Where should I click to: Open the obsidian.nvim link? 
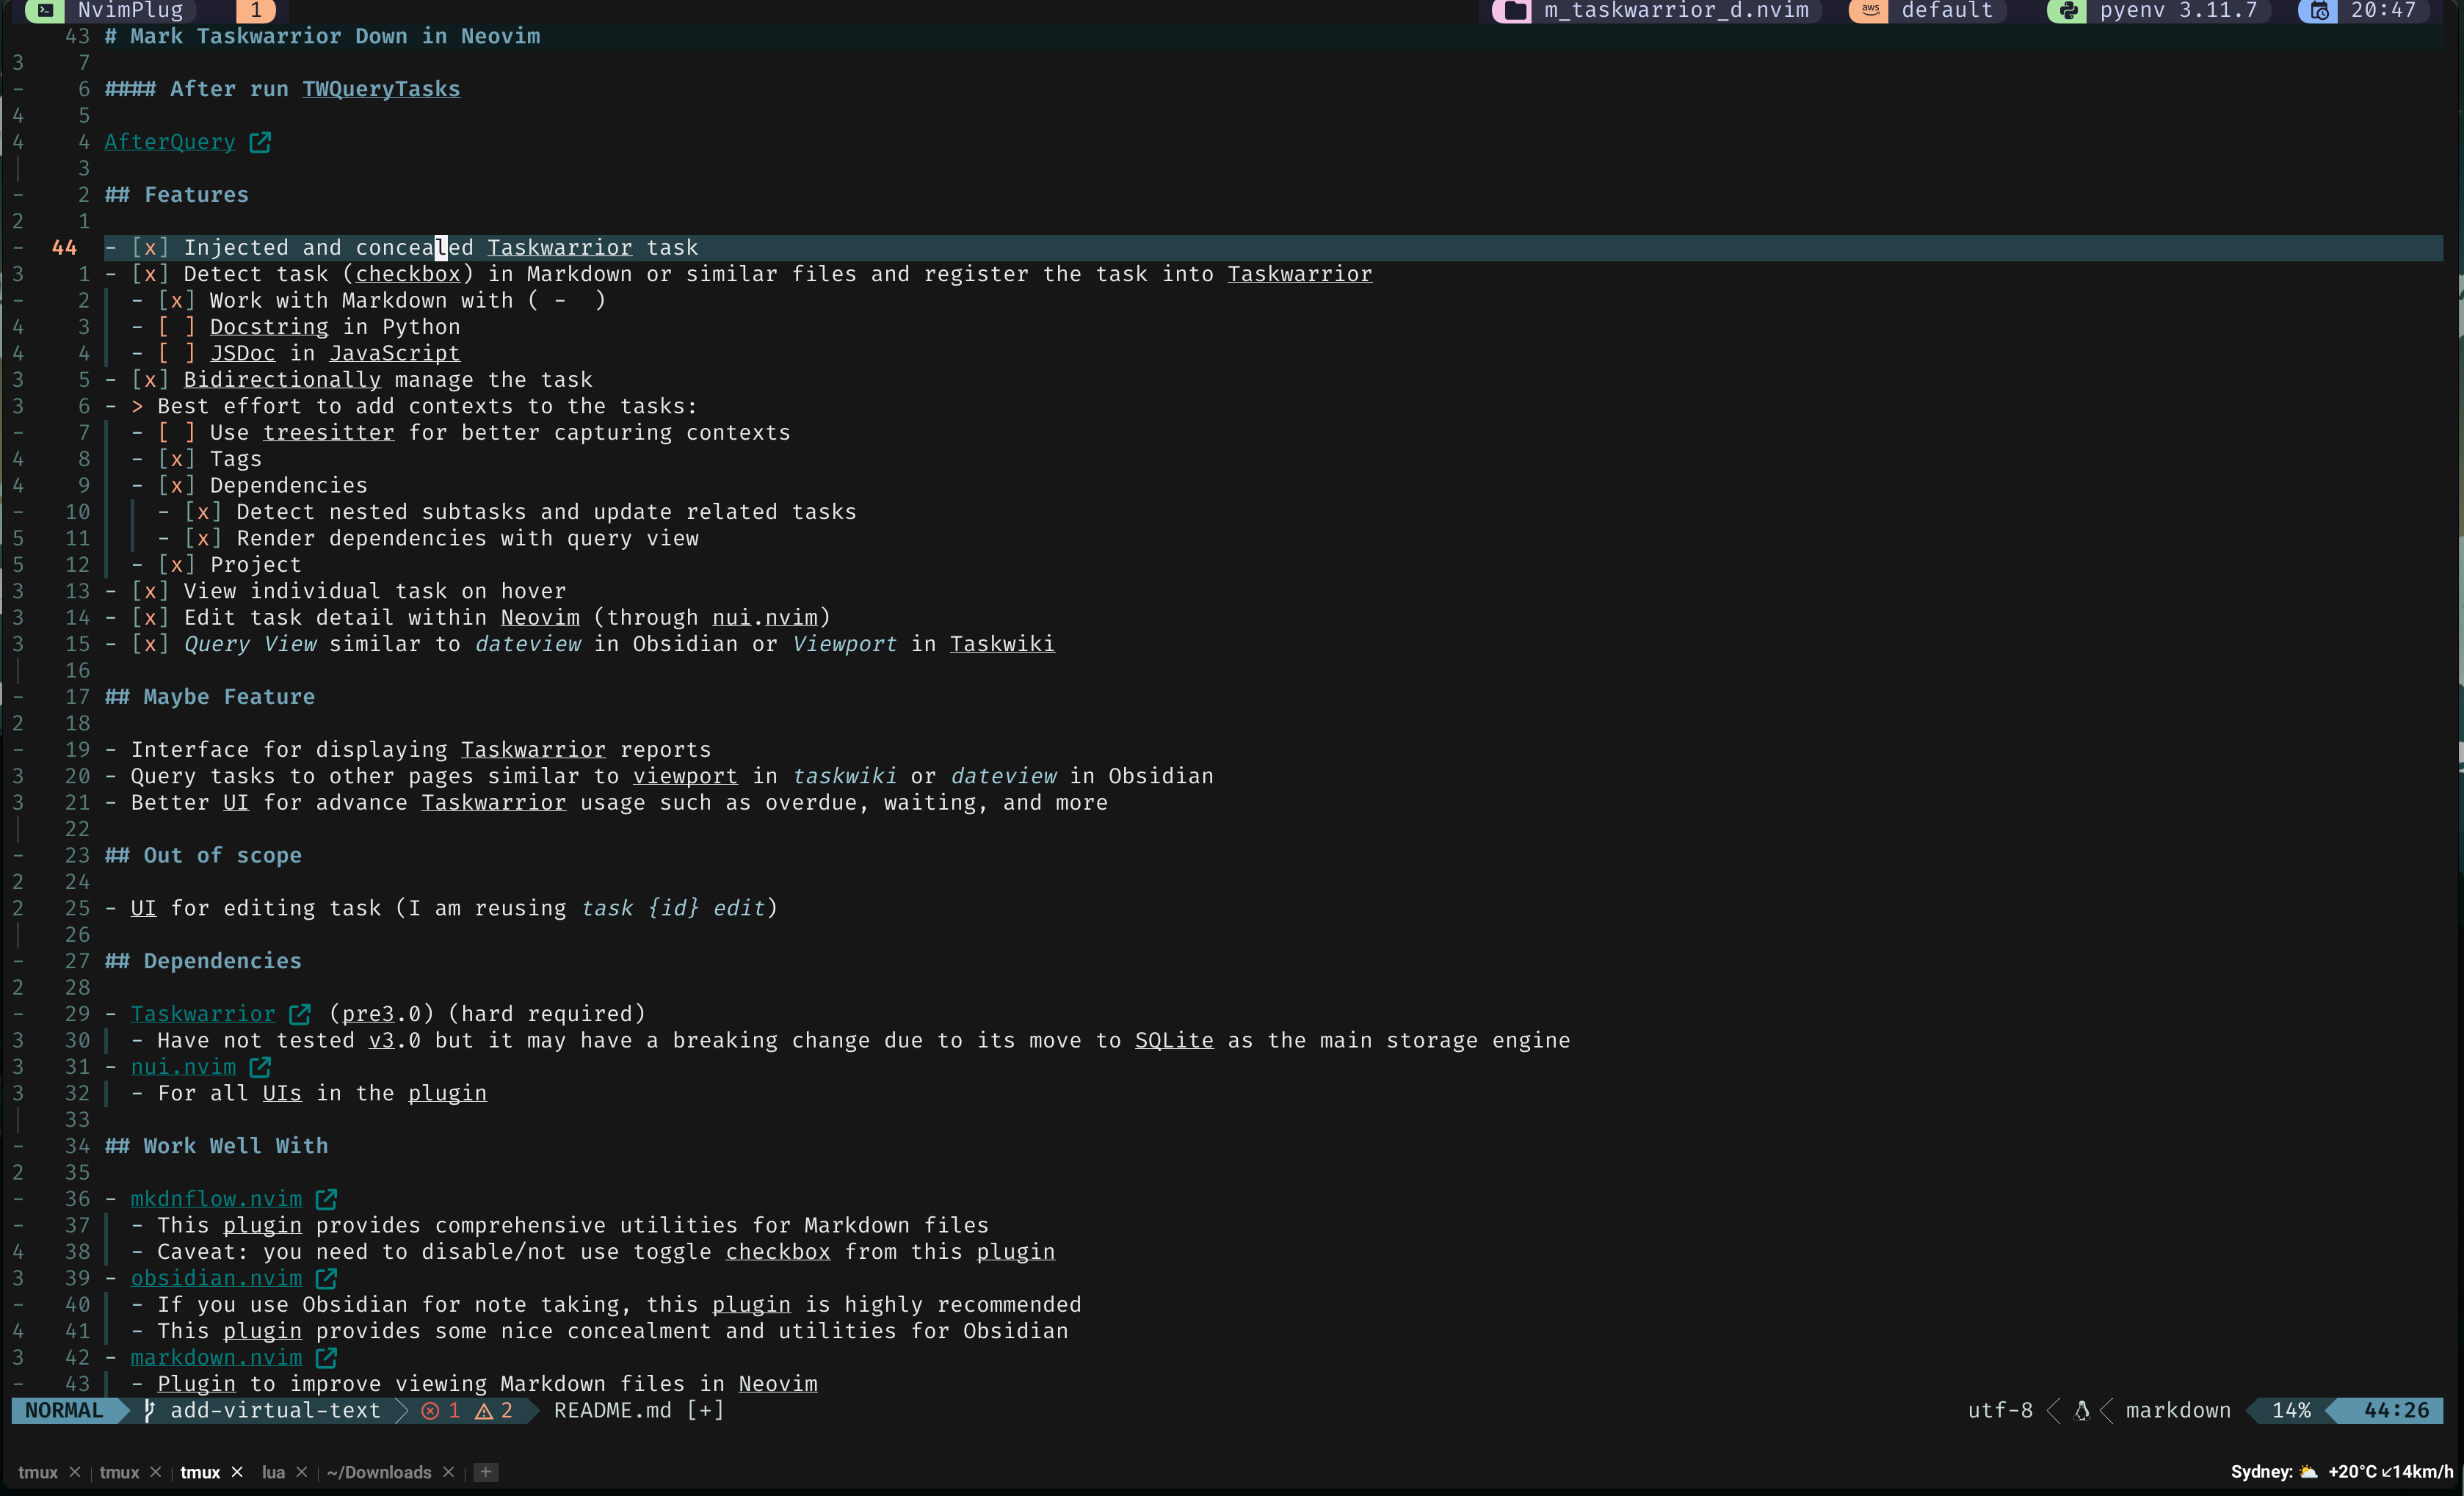click(x=216, y=1278)
